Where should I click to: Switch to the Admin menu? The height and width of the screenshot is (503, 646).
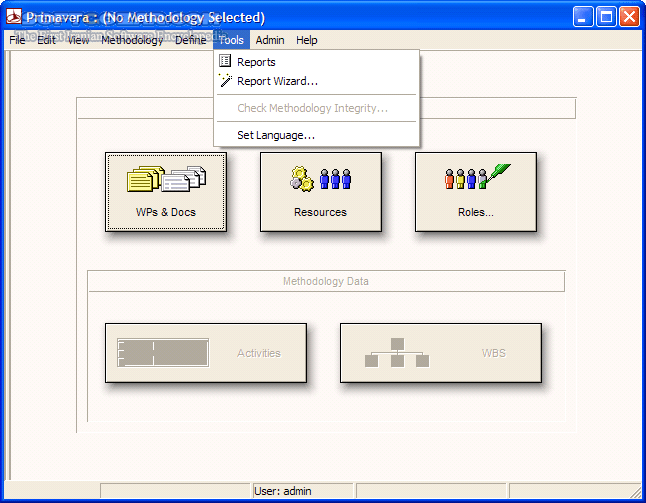(269, 40)
